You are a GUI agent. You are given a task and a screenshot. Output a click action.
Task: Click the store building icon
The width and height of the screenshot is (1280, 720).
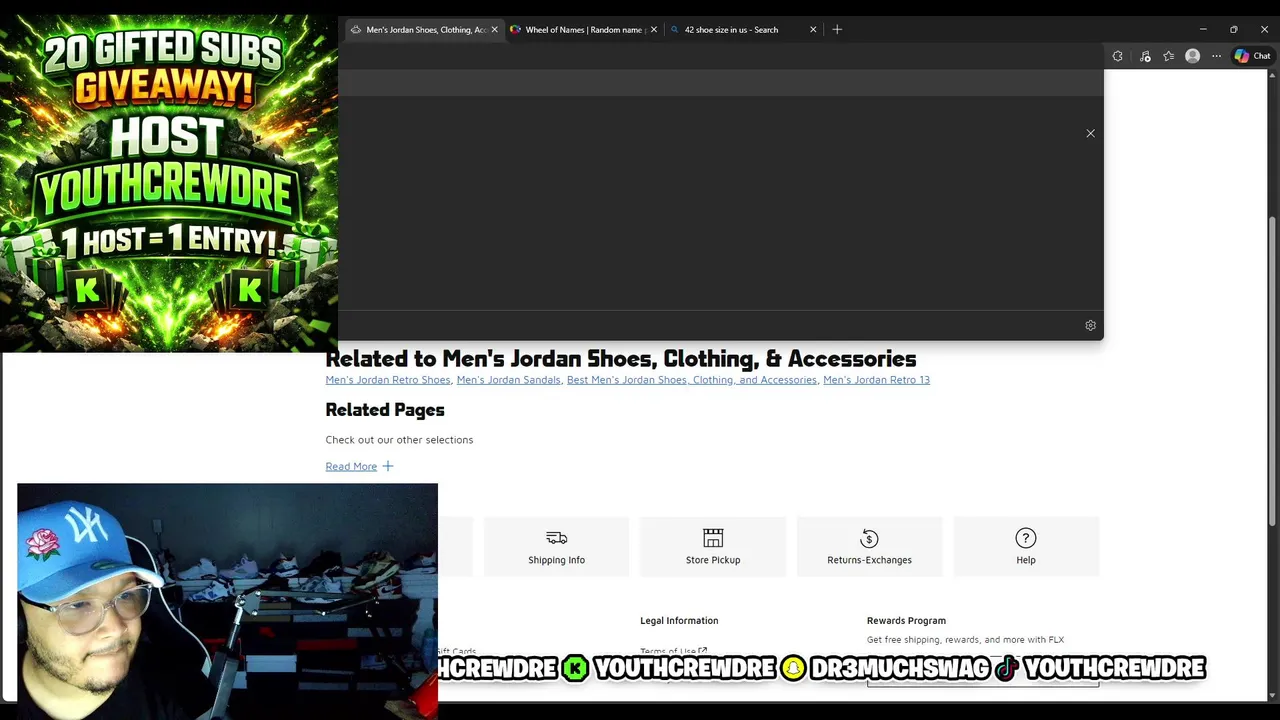point(713,538)
